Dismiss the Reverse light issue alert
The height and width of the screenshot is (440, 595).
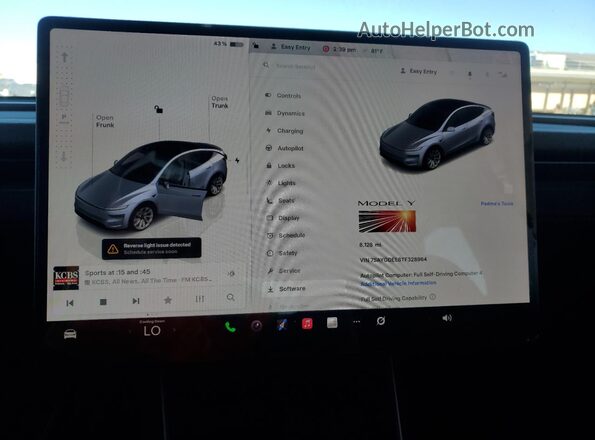[151, 248]
